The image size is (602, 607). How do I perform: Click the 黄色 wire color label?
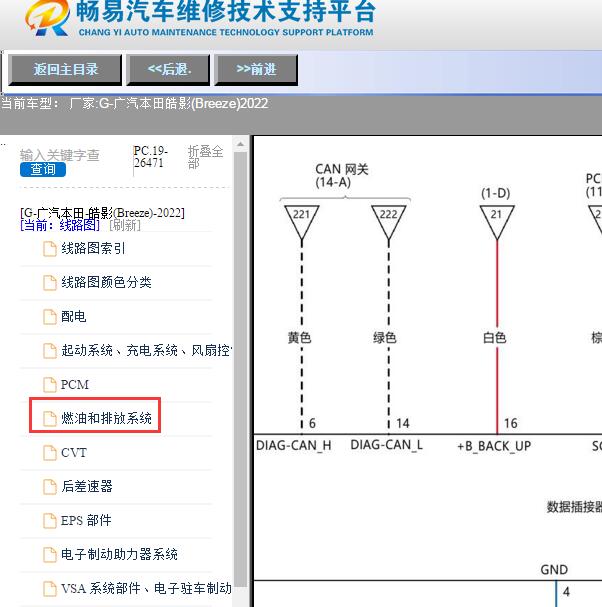(299, 338)
